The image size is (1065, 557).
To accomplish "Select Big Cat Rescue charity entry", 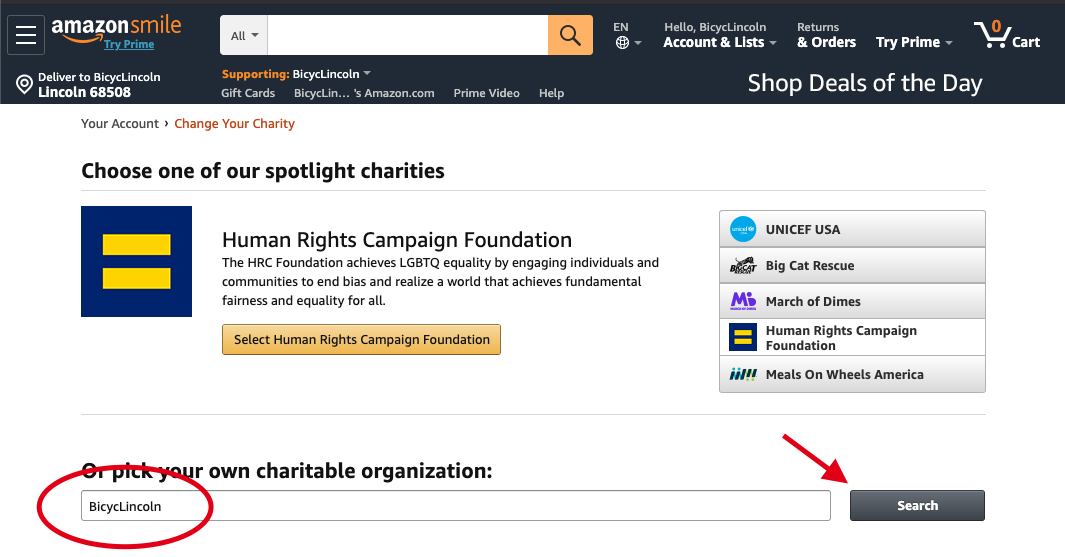I will tap(852, 266).
